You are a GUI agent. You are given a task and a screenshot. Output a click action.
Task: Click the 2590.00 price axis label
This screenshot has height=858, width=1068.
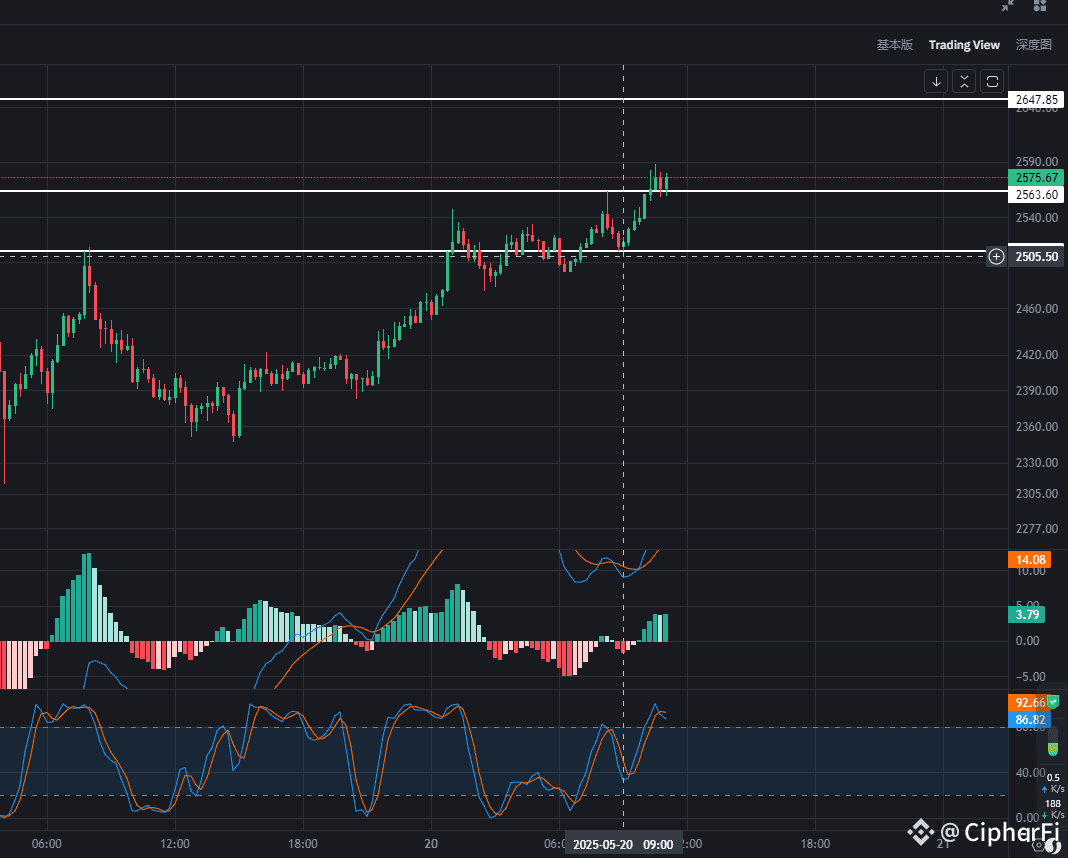(x=1037, y=162)
